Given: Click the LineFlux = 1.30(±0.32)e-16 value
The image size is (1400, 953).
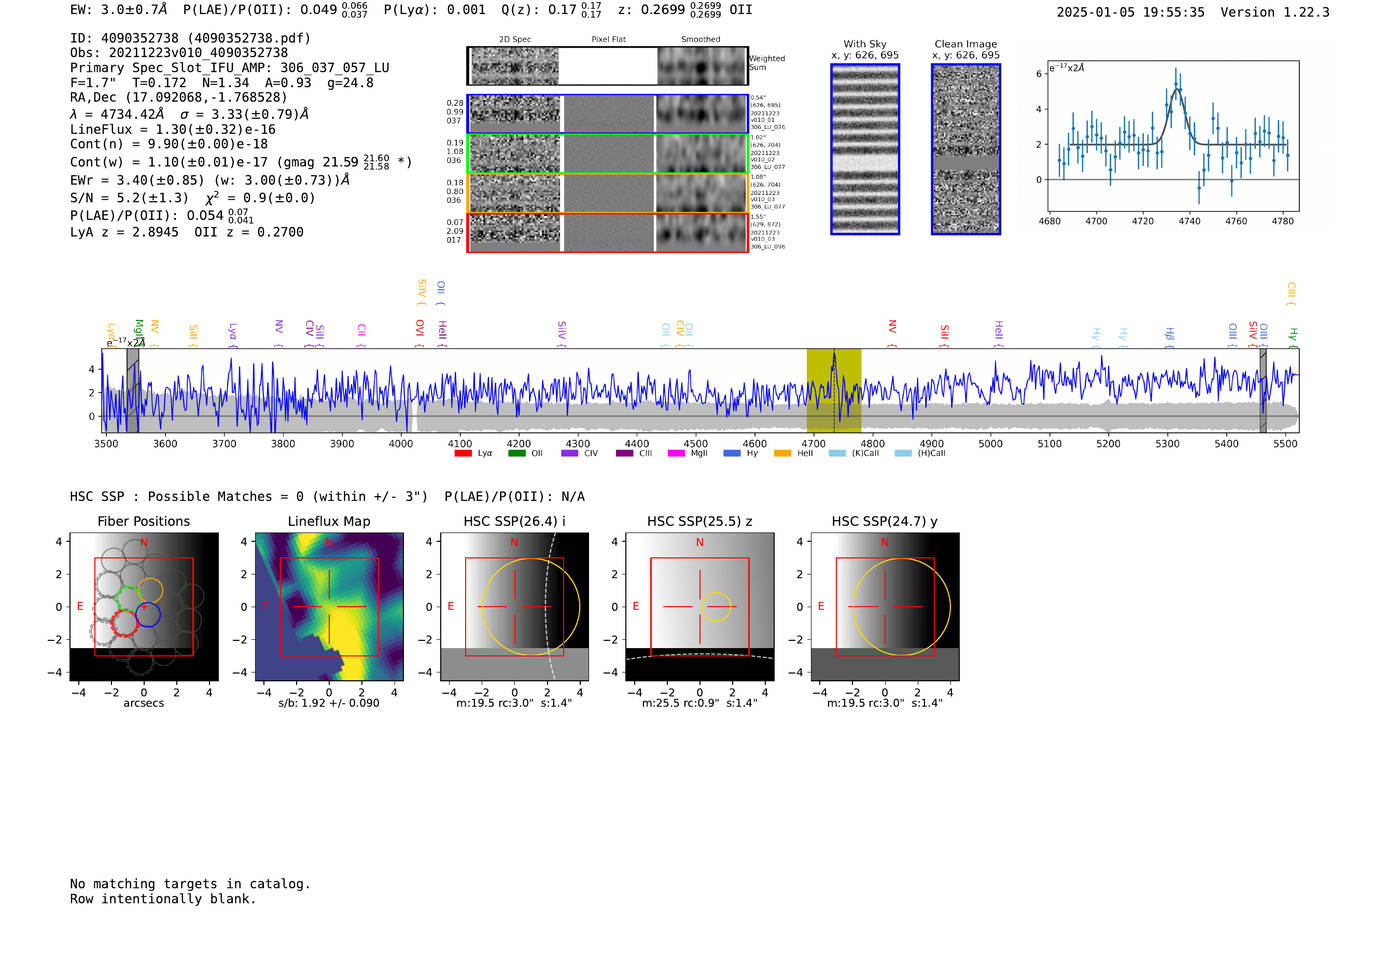Looking at the screenshot, I should pos(172,129).
